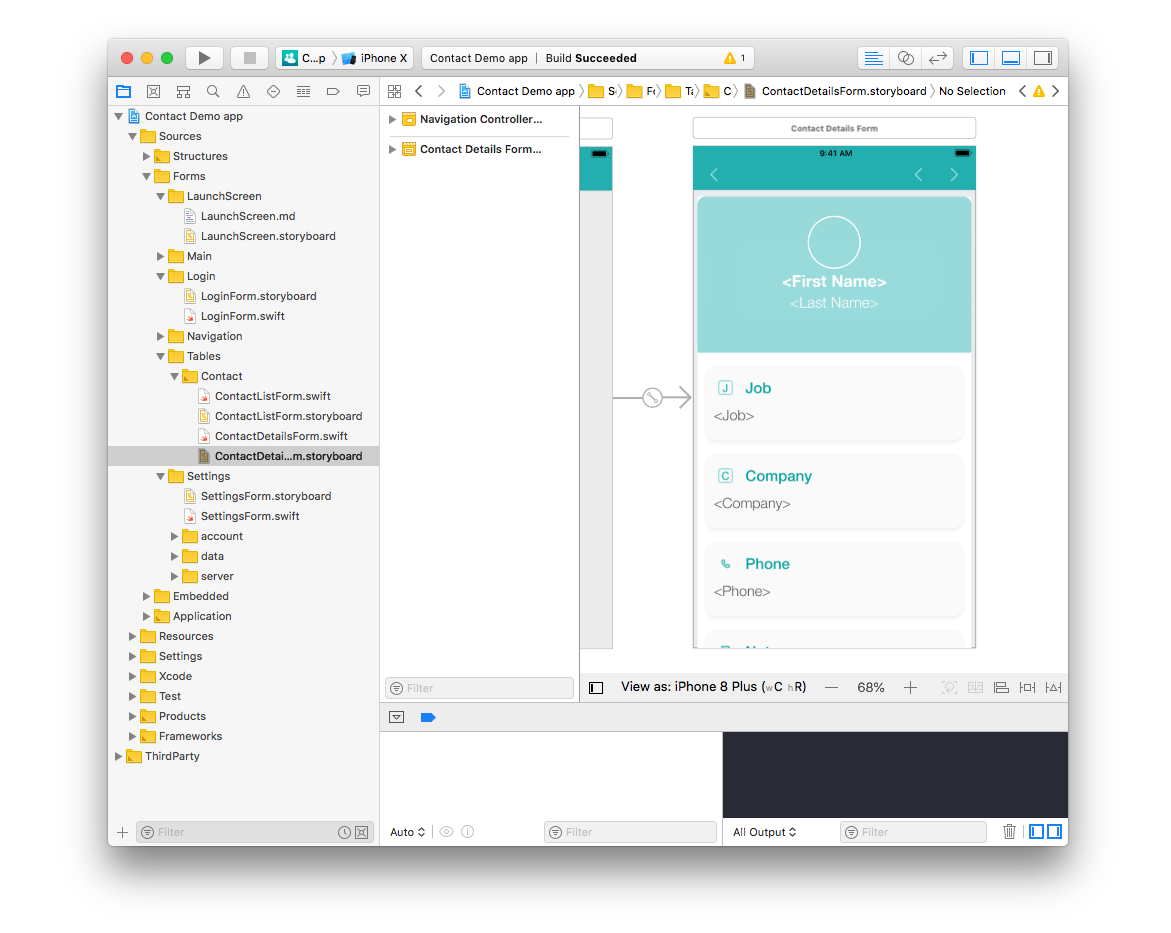1171x933 pixels.
Task: Open the Report navigator
Action: (x=363, y=91)
